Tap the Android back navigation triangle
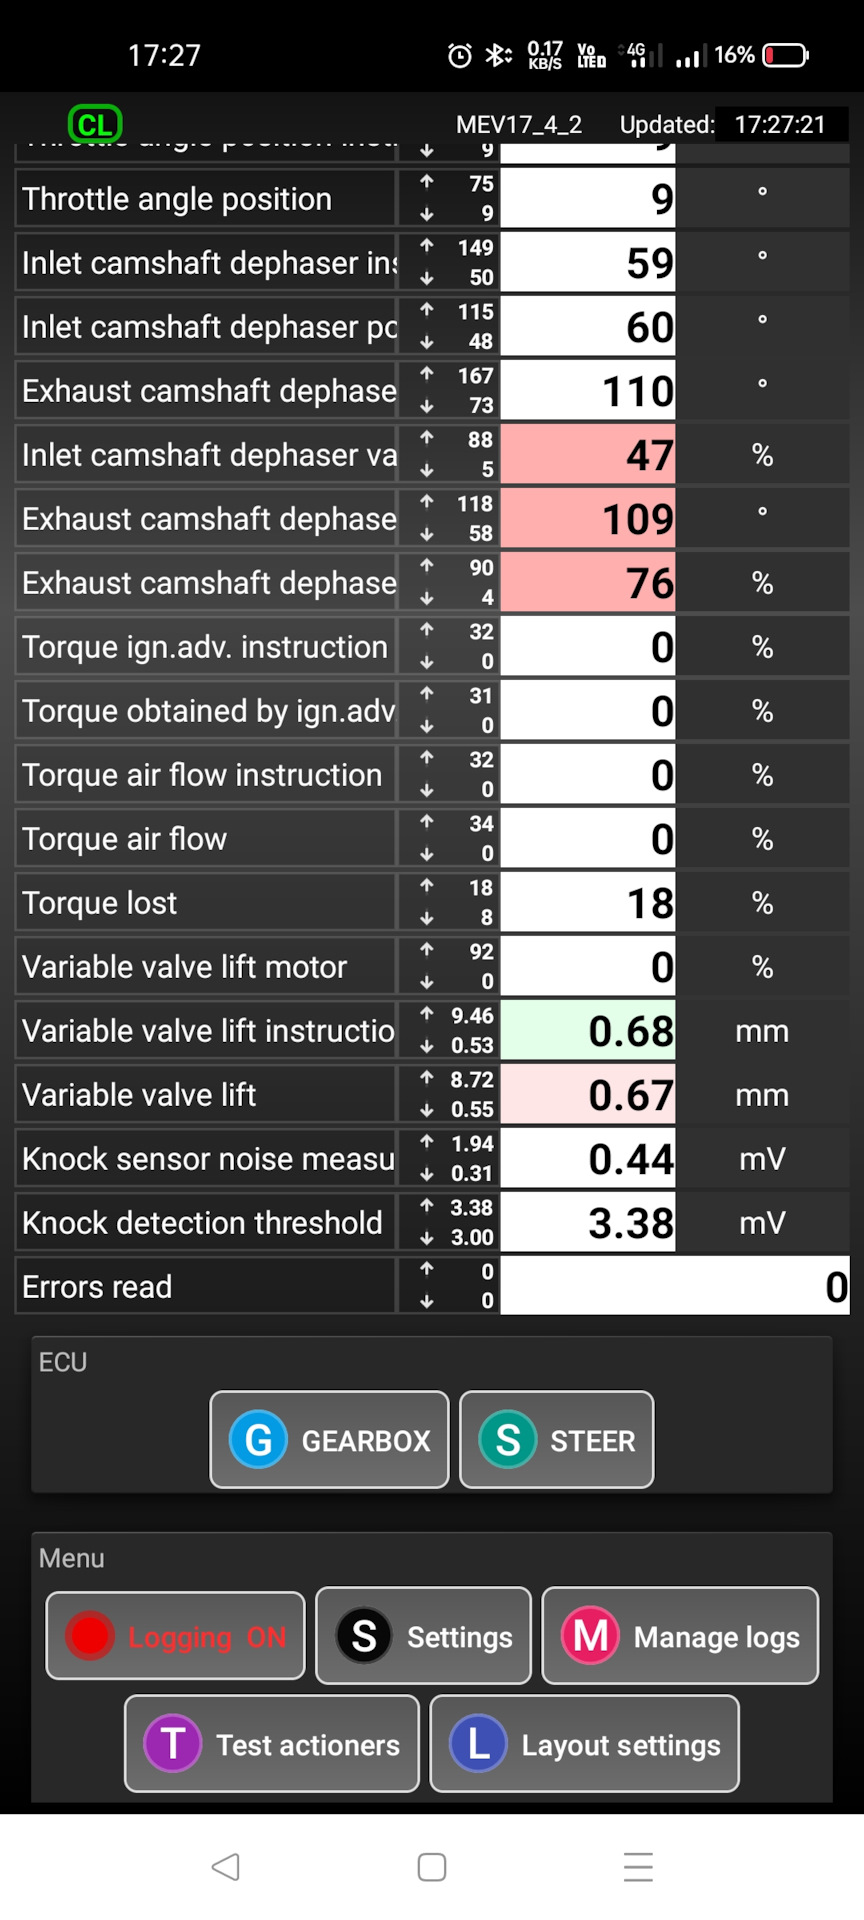This screenshot has width=864, height=1920. tap(226, 1866)
